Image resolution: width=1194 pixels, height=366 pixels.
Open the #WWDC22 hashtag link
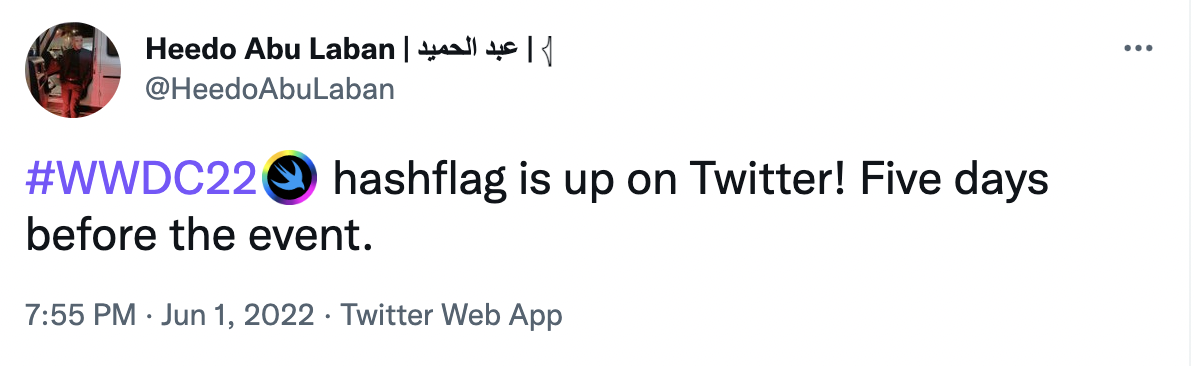pos(142,180)
